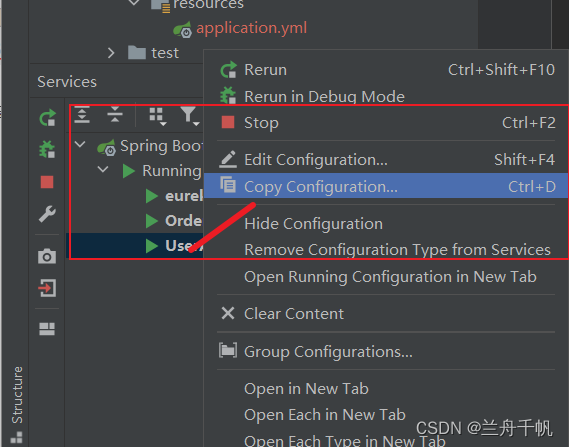Viewport: 569px width, 447px height.
Task: Open the Group By dropdown in Services toolbar
Action: pyautogui.click(x=157, y=116)
